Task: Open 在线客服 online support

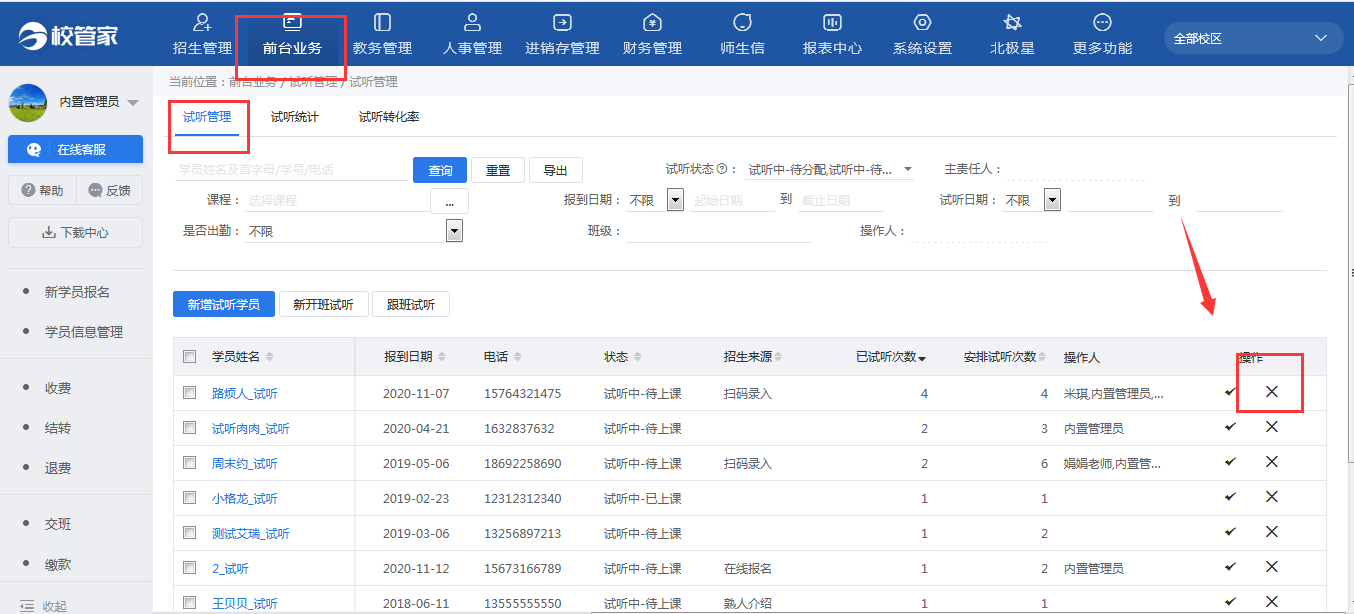Action: [x=75, y=149]
